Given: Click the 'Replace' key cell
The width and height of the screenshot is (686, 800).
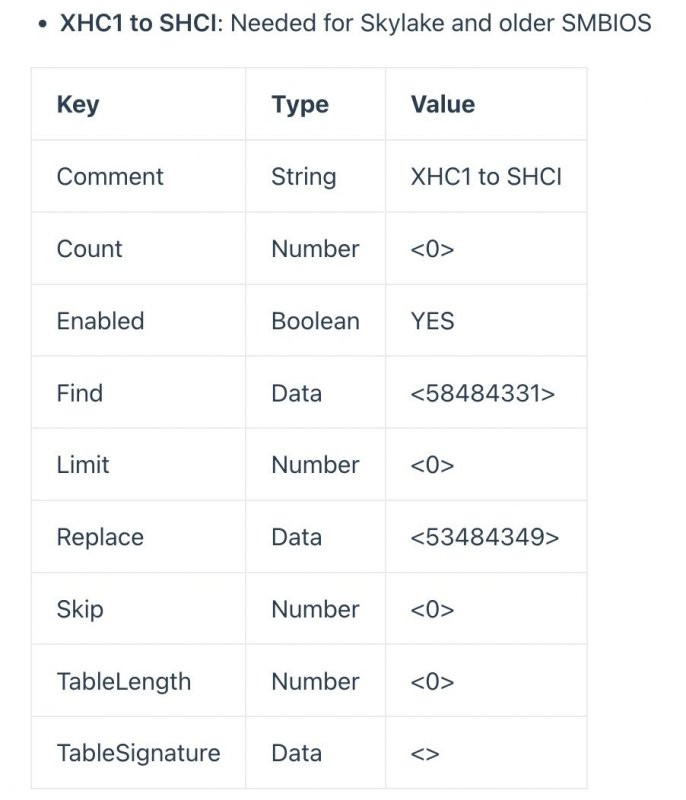Looking at the screenshot, I should click(x=100, y=537).
